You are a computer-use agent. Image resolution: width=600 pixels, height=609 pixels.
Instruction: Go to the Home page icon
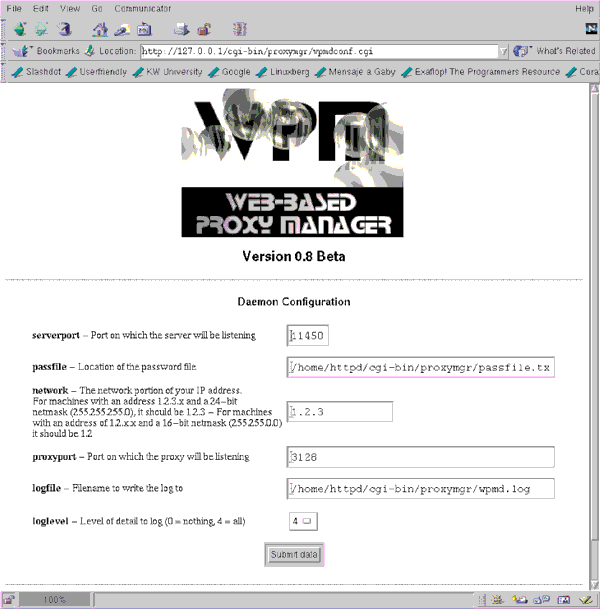click(x=102, y=29)
